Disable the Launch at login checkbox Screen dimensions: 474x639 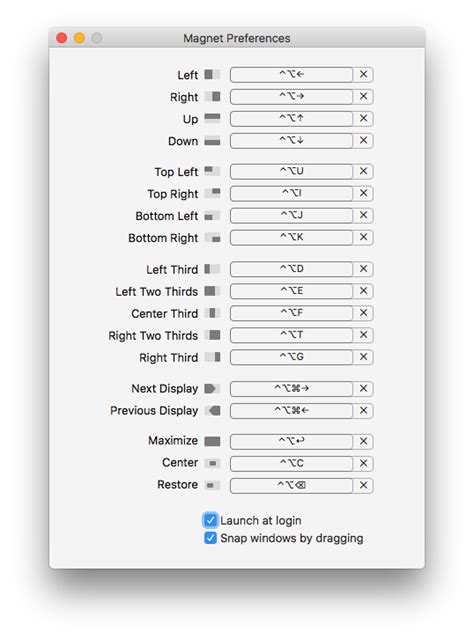[210, 520]
